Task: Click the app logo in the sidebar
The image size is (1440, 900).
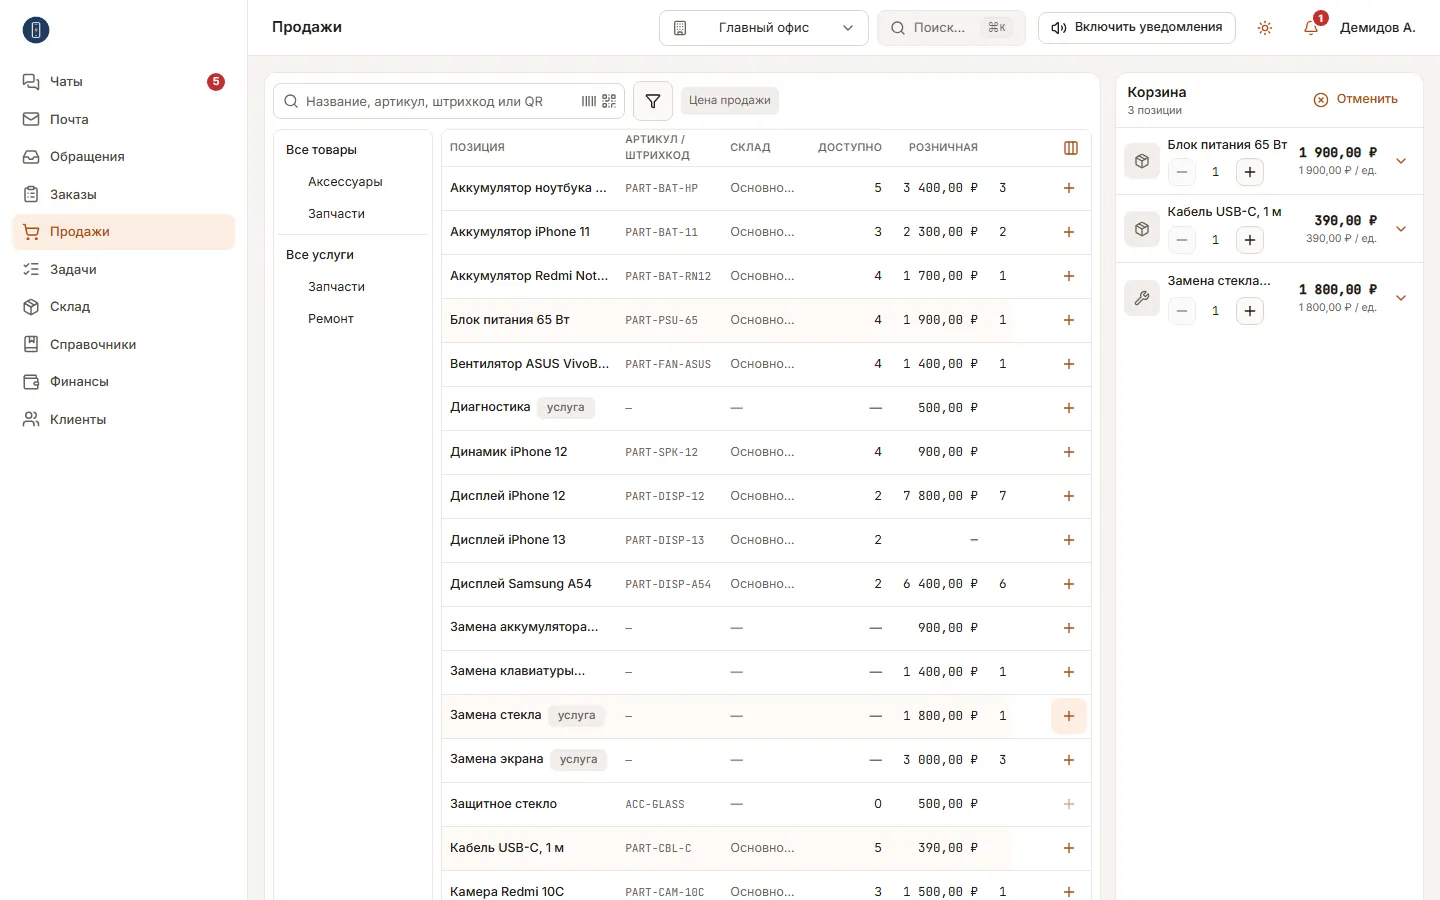Action: 36,30
